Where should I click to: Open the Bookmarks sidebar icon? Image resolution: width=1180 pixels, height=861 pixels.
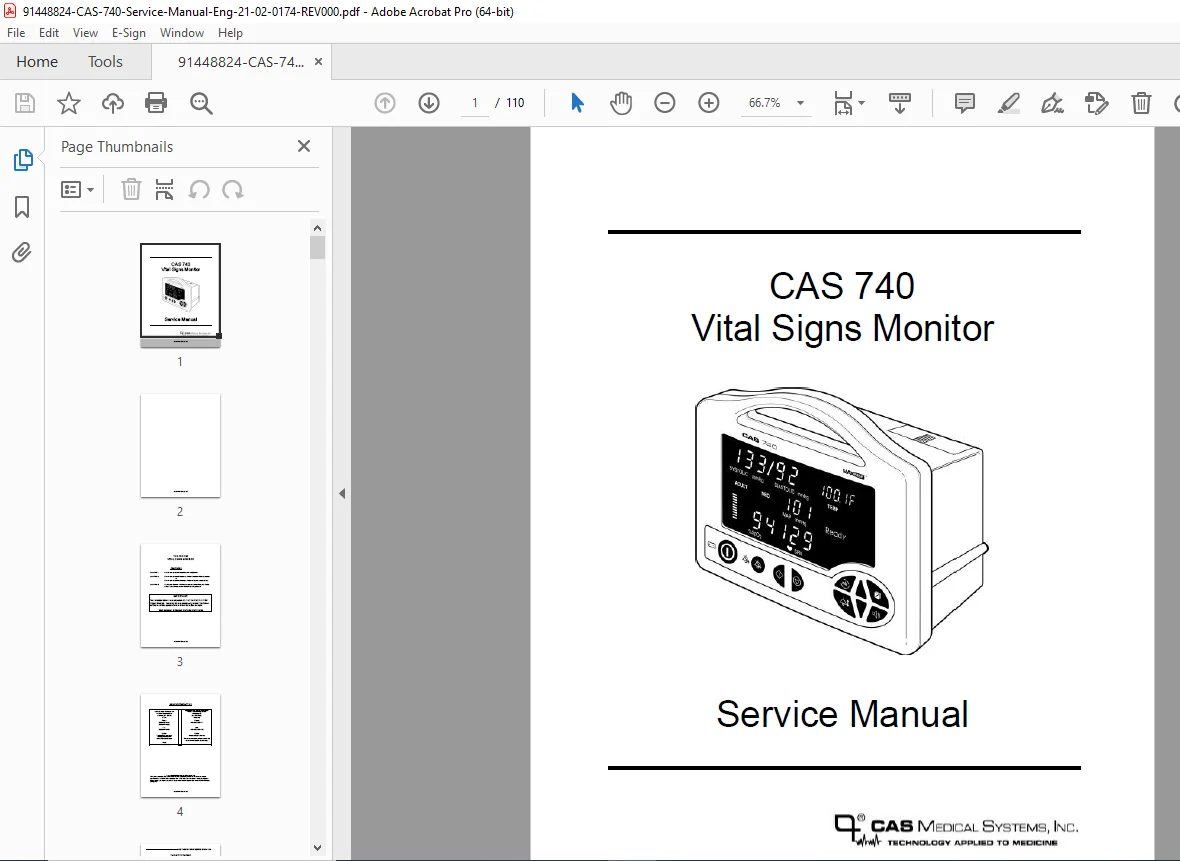point(22,207)
